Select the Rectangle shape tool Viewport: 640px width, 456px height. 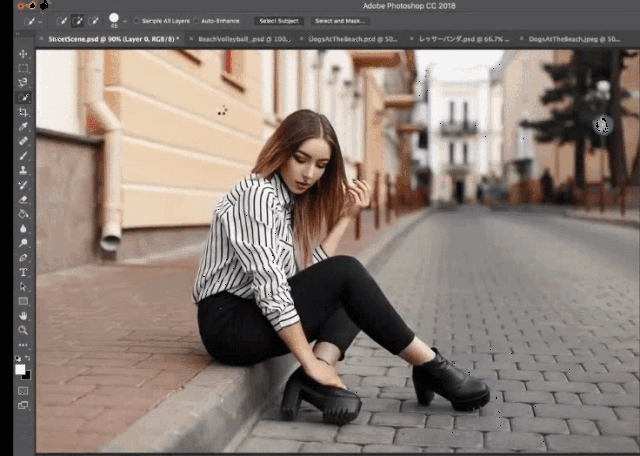23,301
